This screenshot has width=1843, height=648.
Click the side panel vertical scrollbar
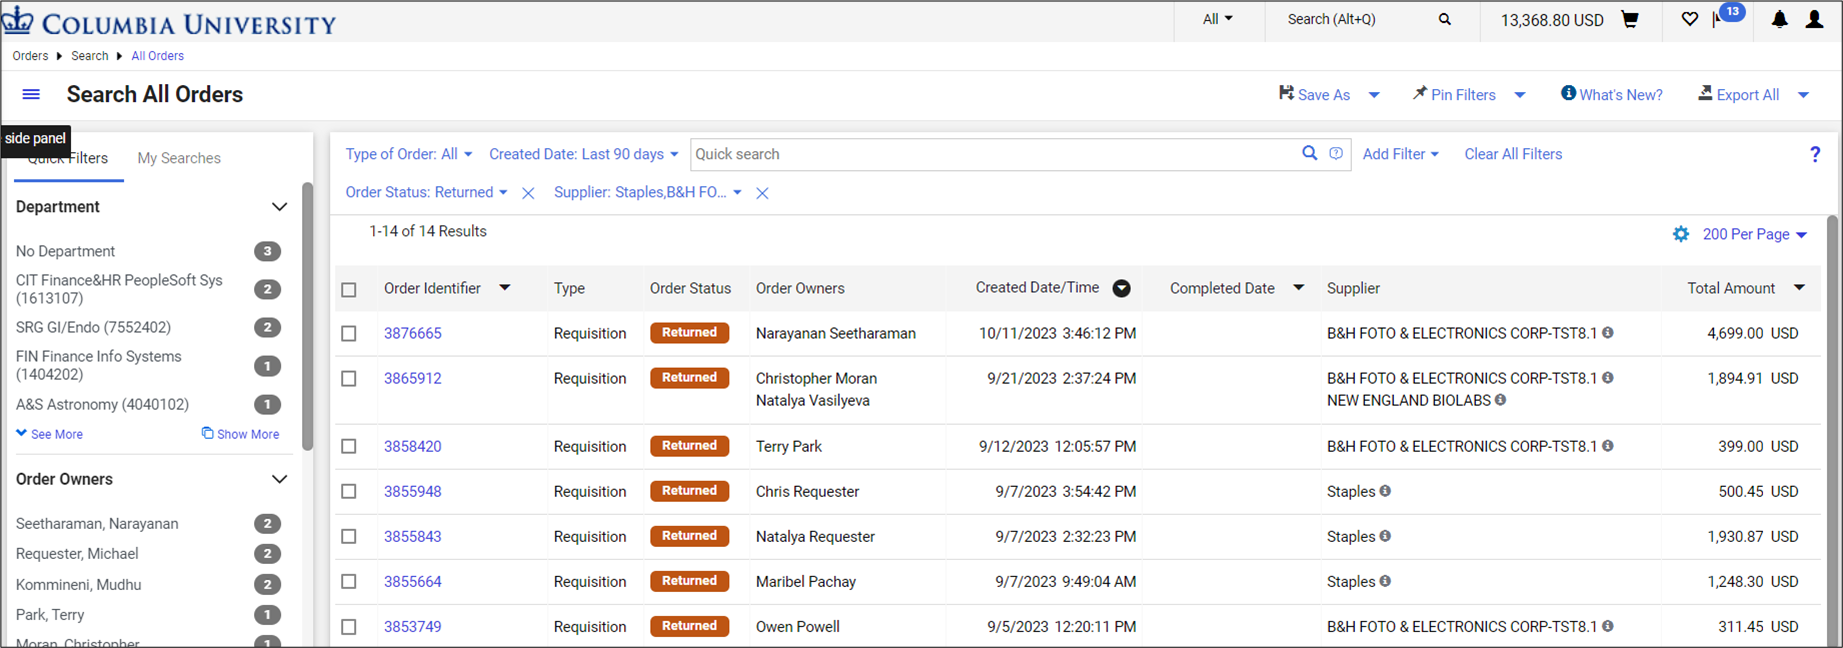point(308,317)
